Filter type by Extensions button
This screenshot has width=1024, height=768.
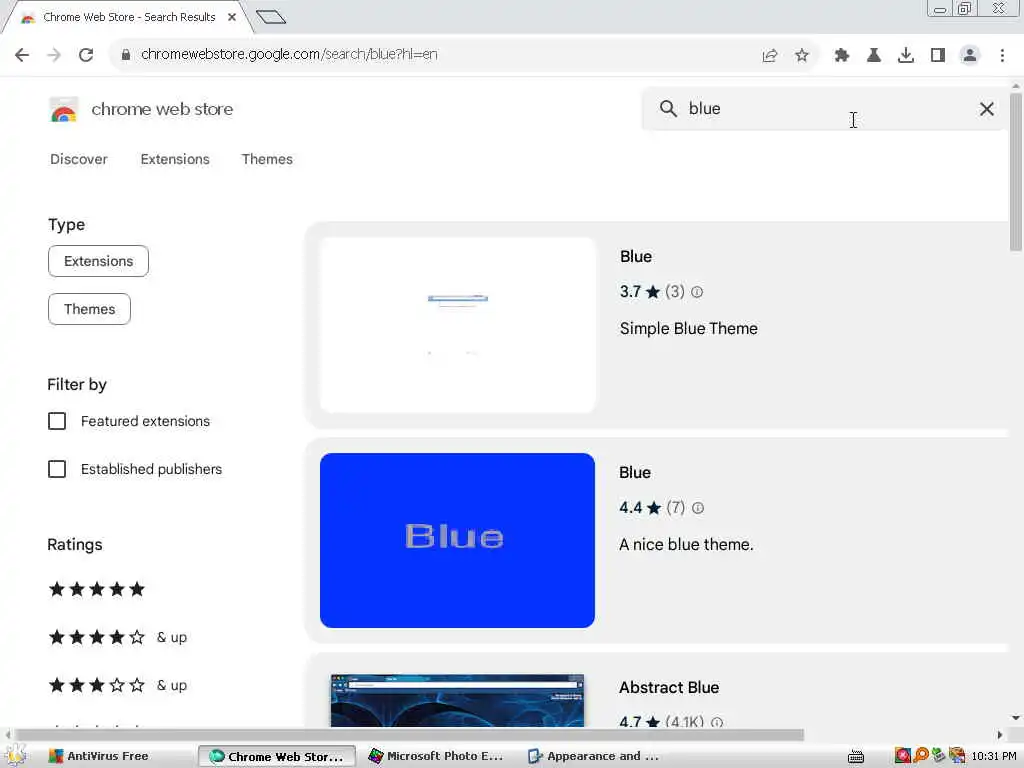(99, 261)
